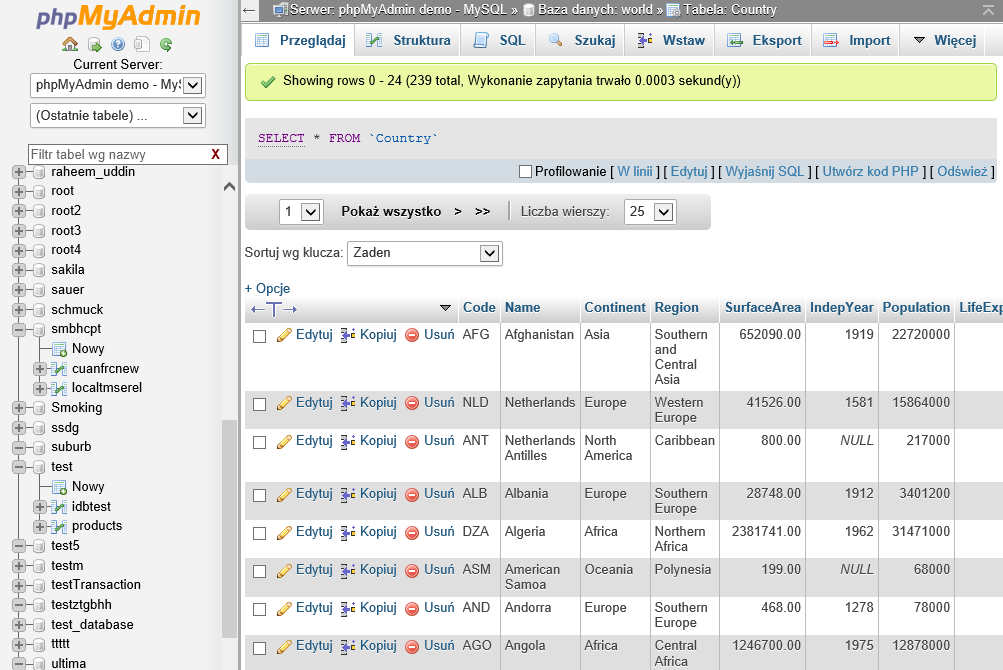Open the help question mark icon

tap(118, 44)
